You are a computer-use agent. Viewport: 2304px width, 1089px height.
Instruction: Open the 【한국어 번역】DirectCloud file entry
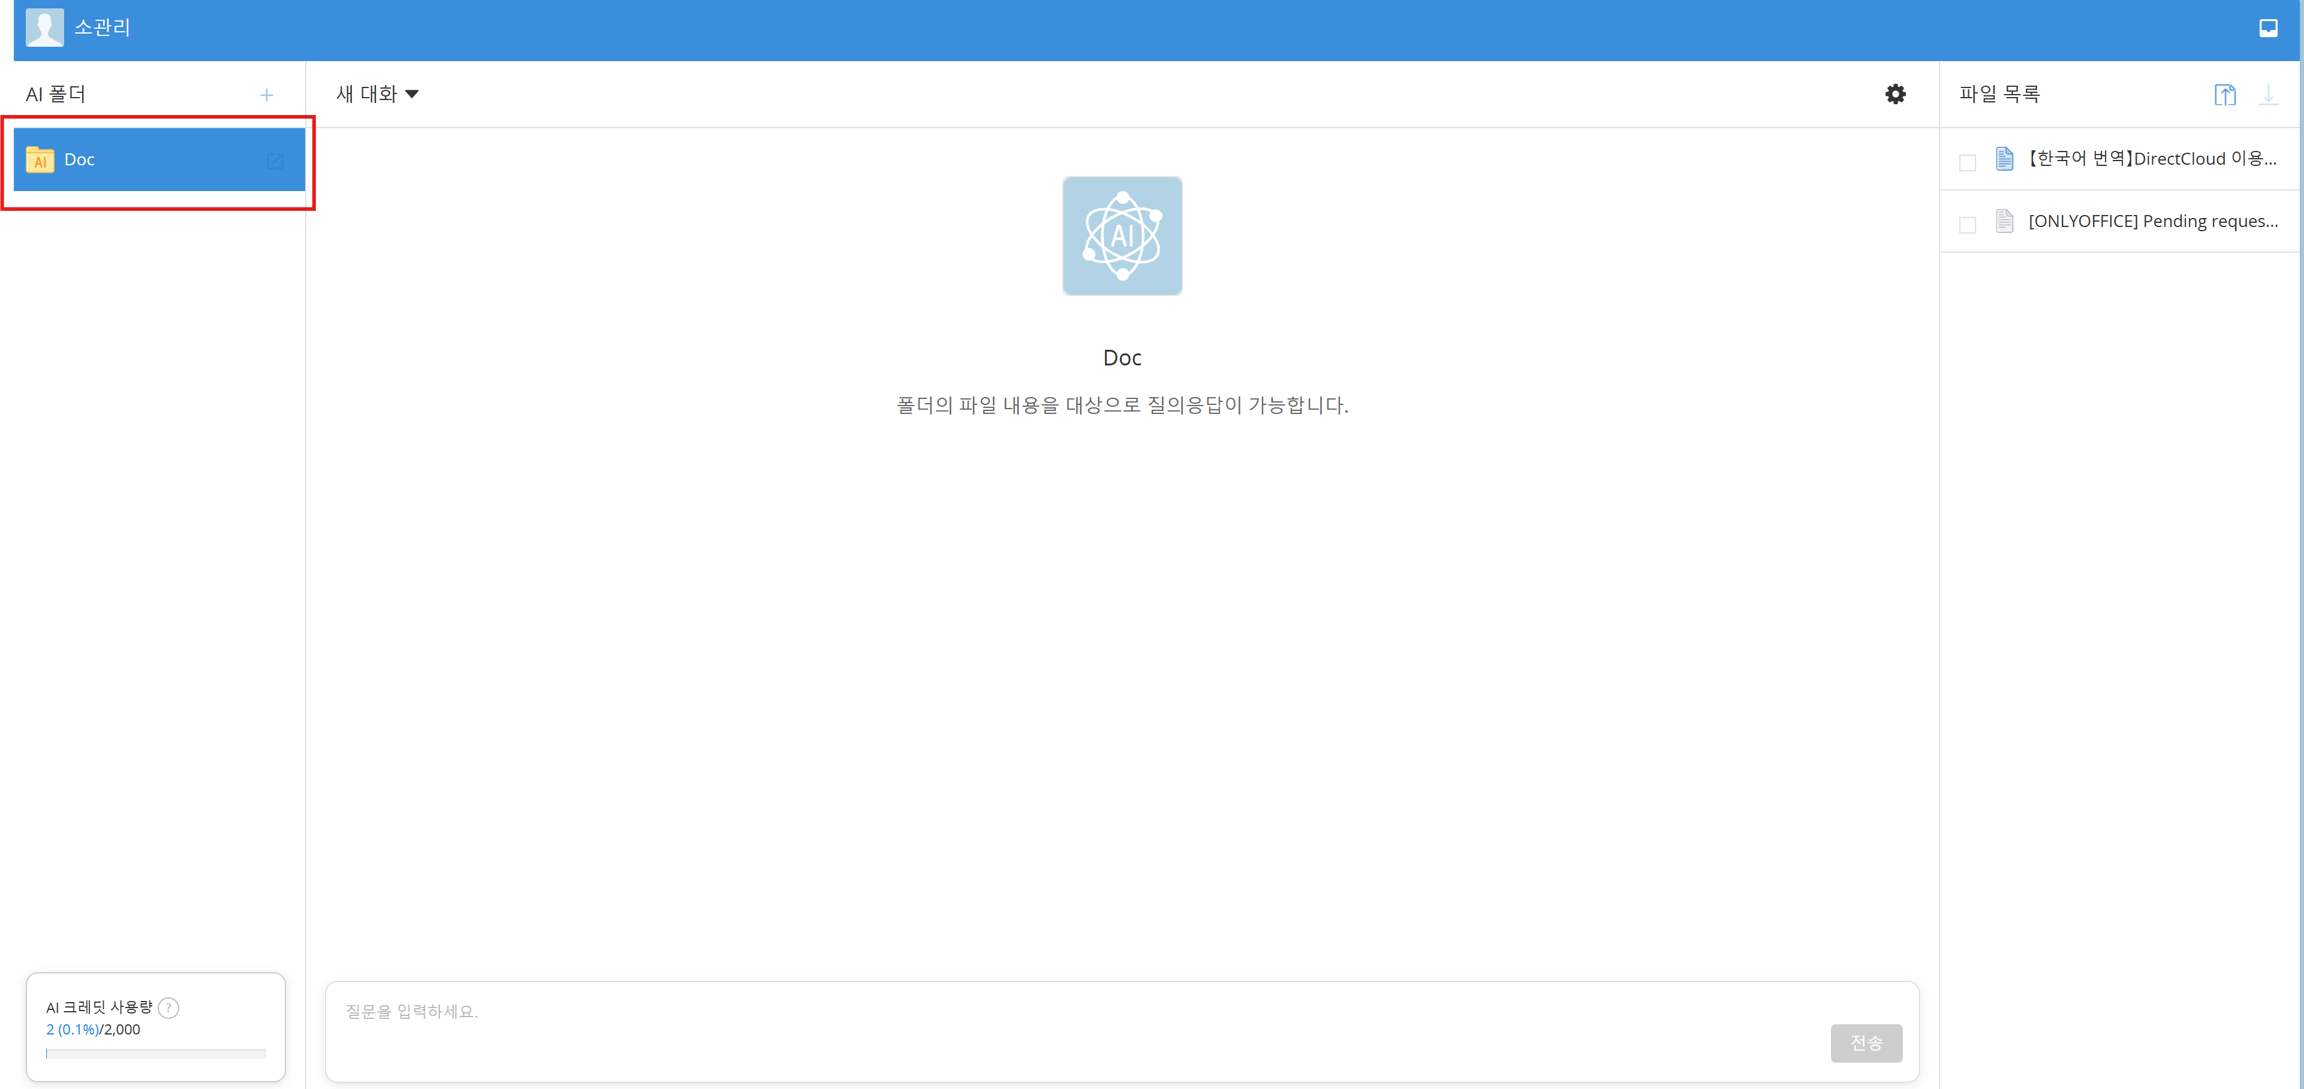pos(2150,159)
